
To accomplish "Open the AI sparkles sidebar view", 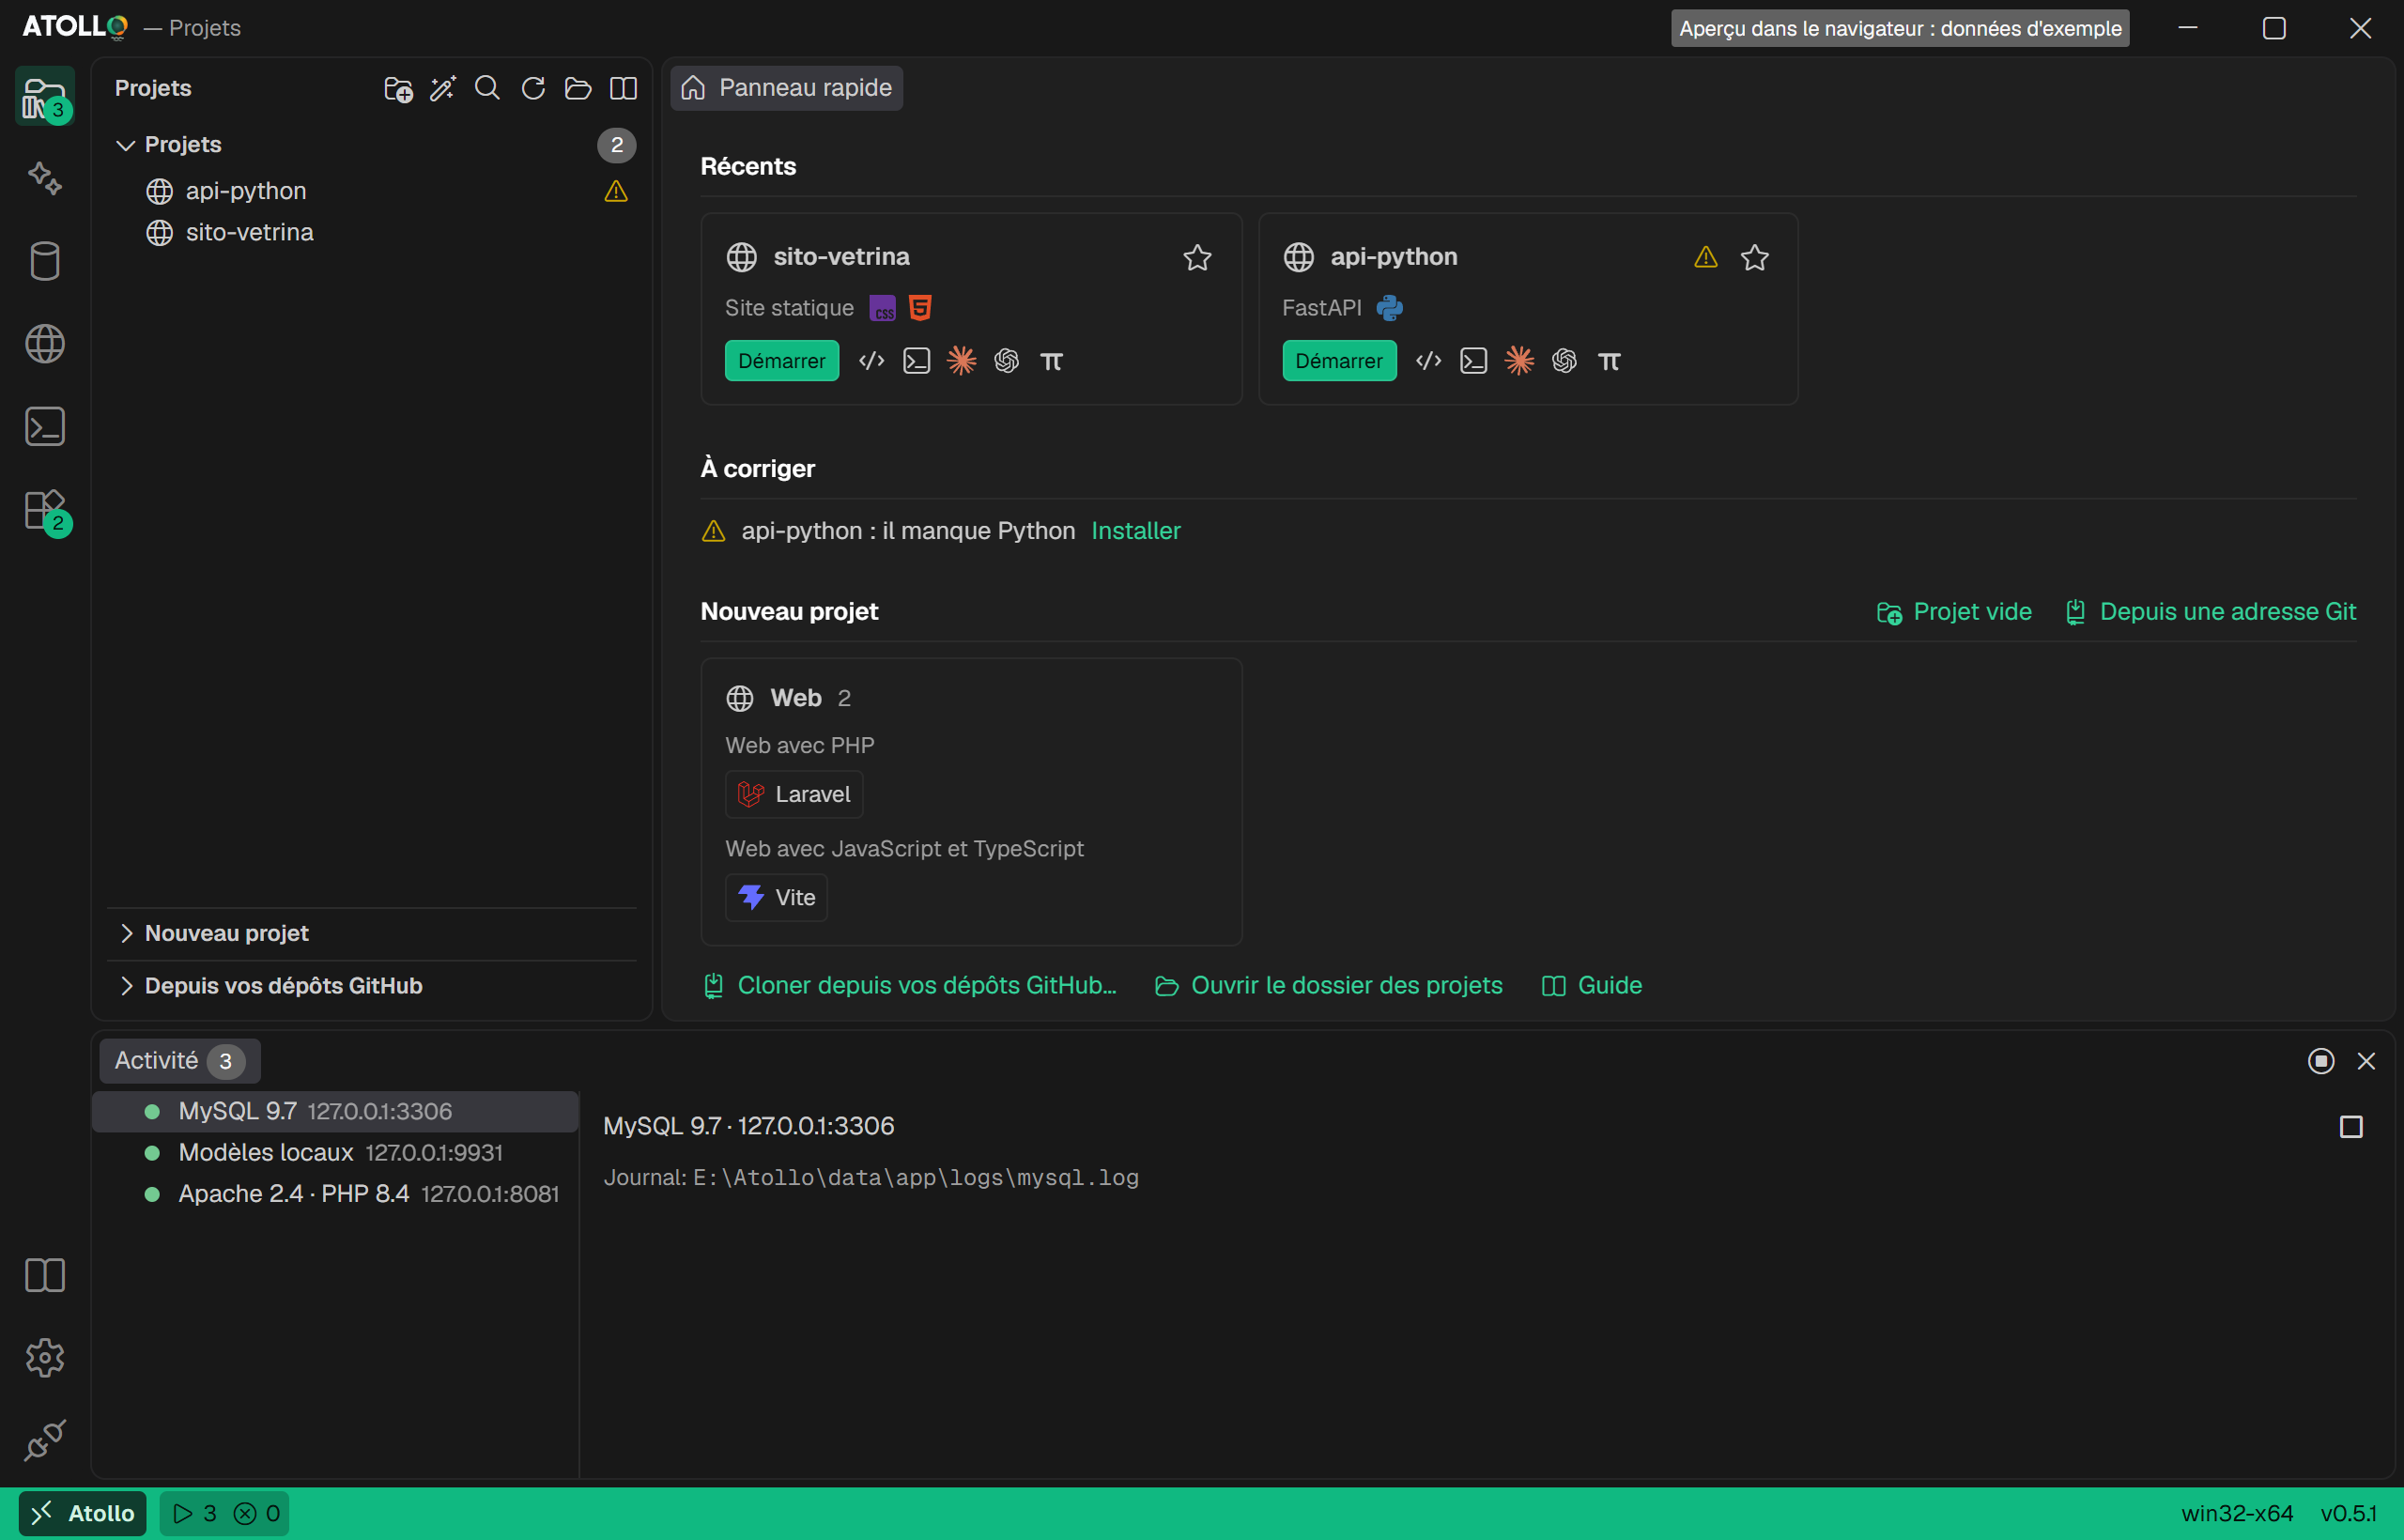I will 45,178.
